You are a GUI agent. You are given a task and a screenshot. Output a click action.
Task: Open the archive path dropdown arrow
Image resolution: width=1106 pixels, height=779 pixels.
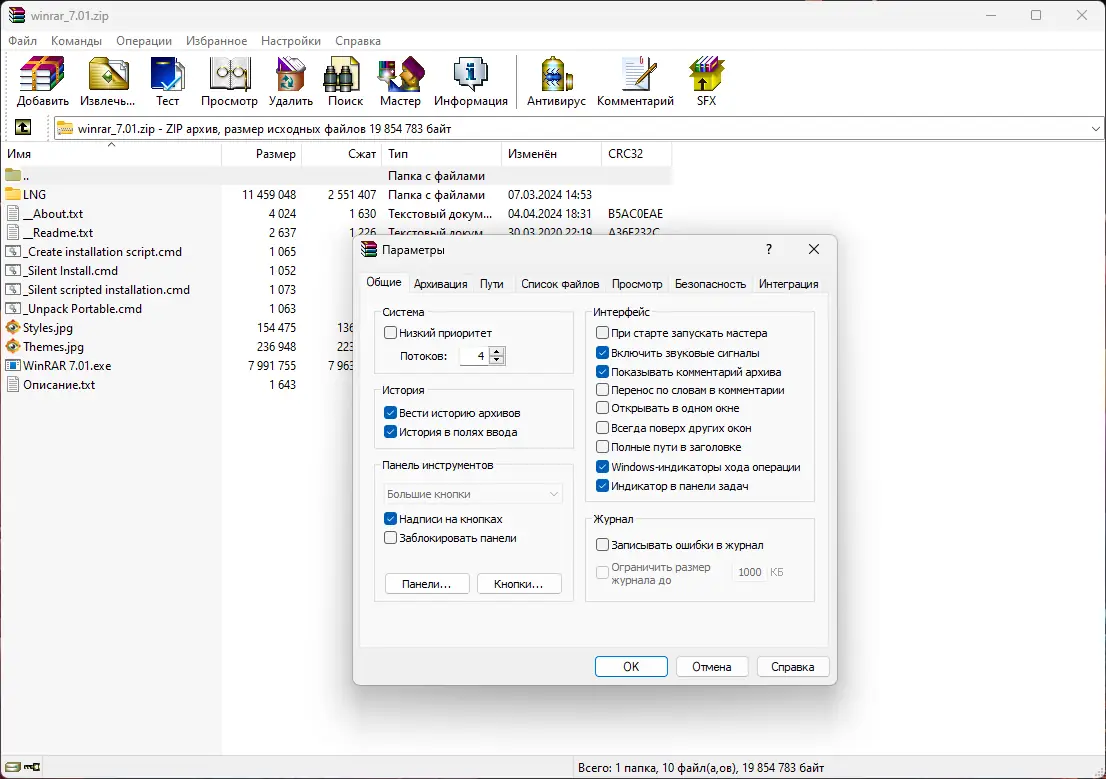pyautogui.click(x=1095, y=128)
